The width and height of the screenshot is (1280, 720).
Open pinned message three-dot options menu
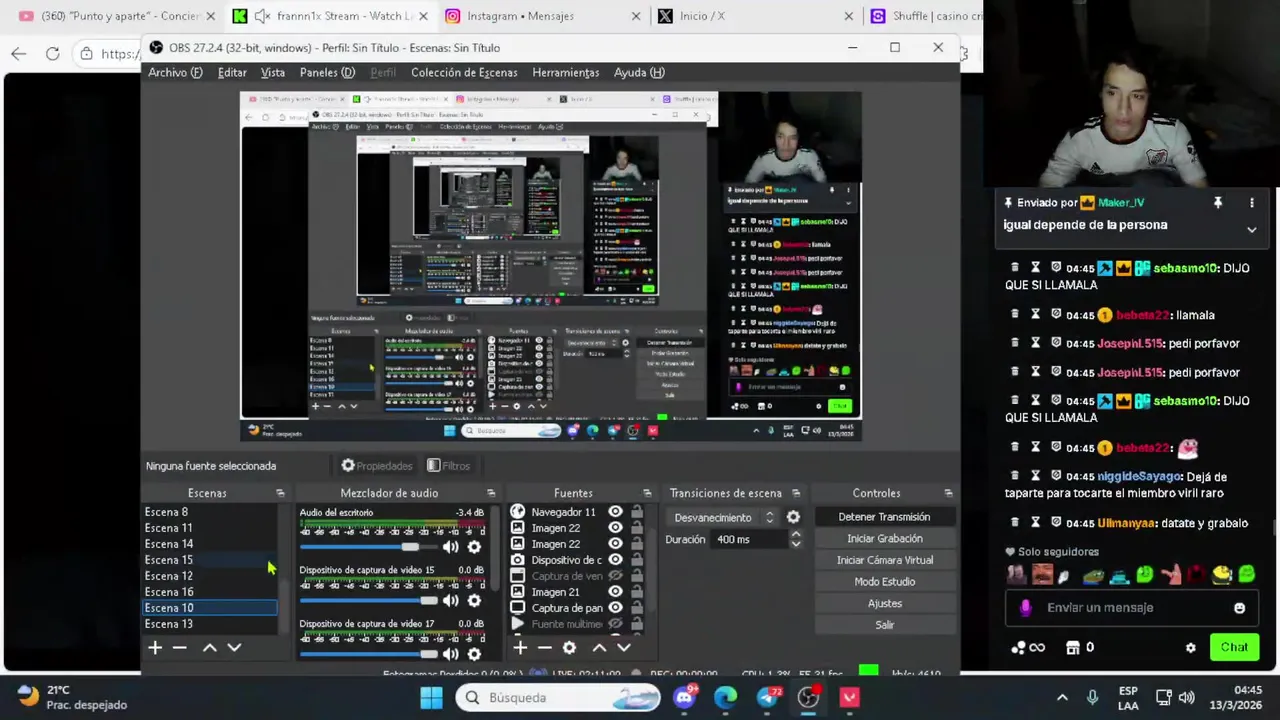pos(1251,203)
